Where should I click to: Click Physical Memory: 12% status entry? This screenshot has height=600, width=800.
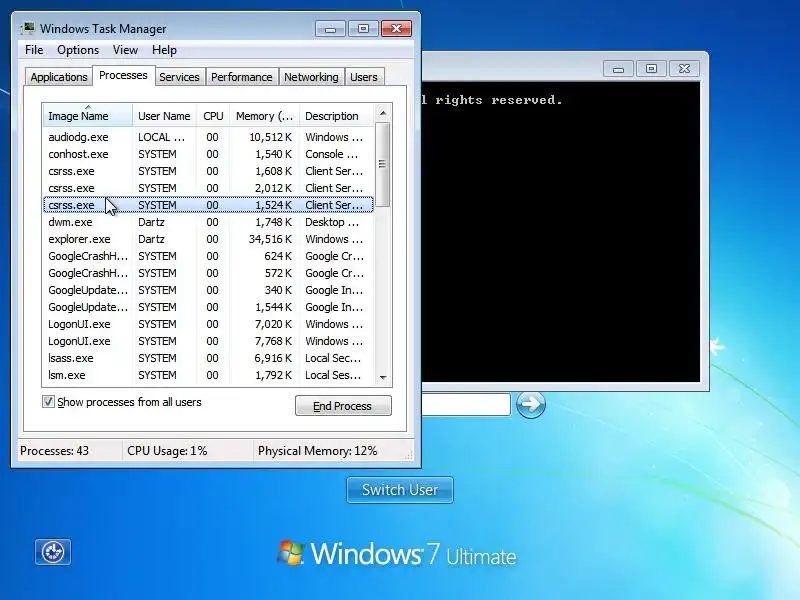click(317, 451)
